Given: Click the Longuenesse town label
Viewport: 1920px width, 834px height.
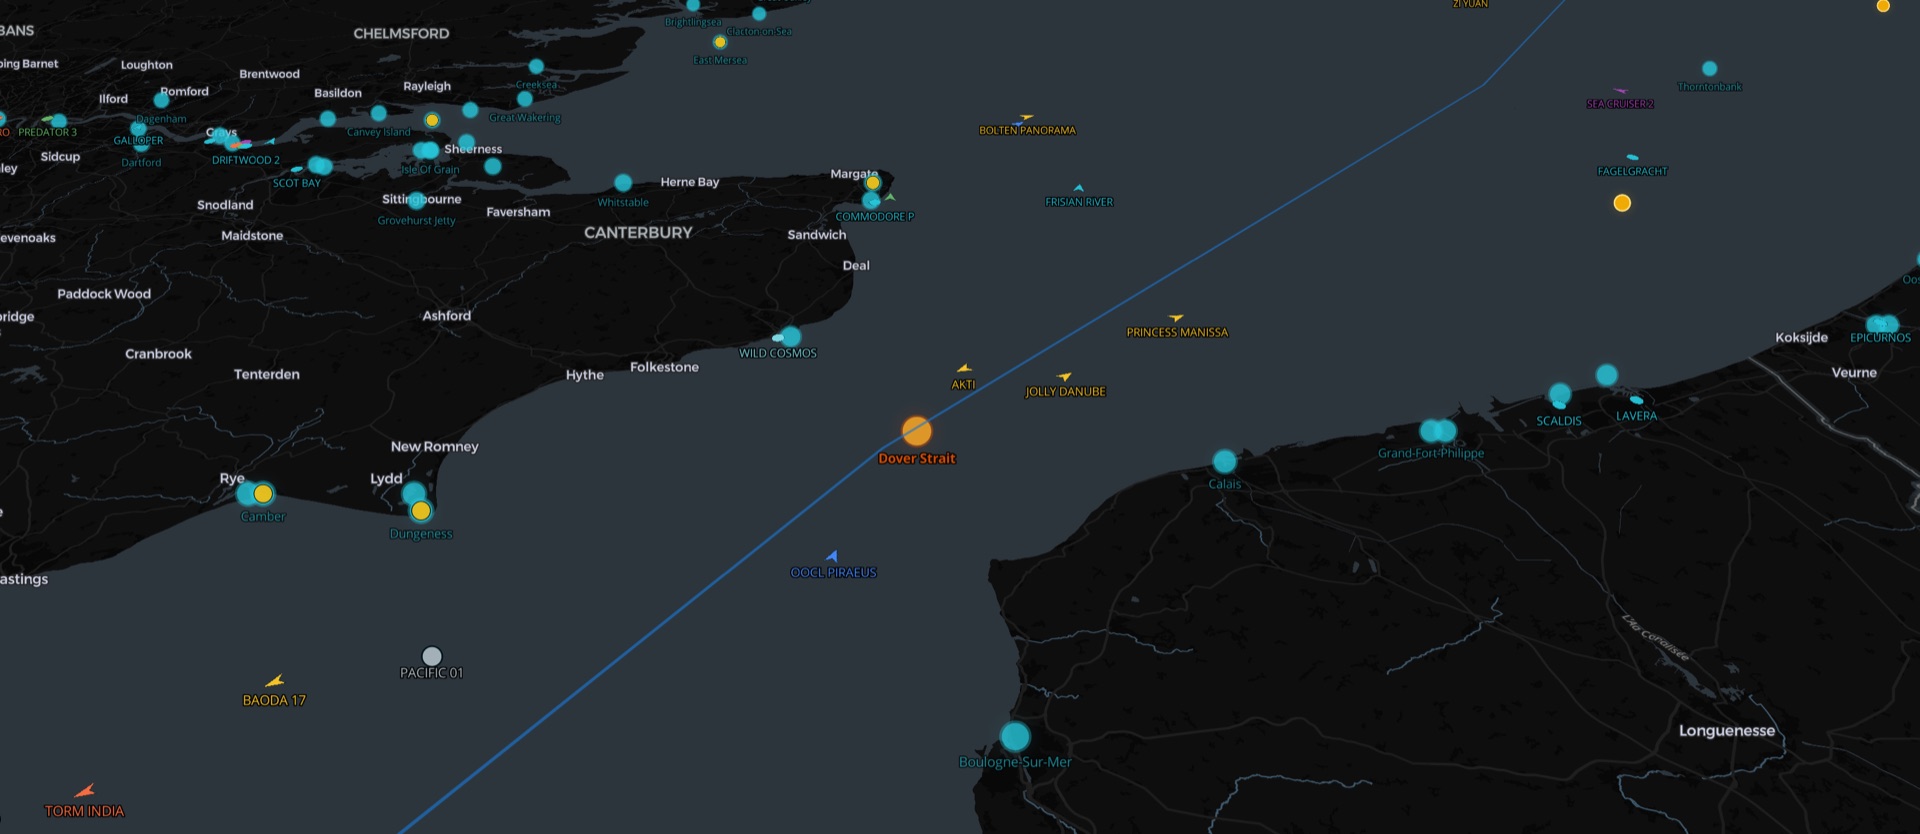Looking at the screenshot, I should 1727,731.
